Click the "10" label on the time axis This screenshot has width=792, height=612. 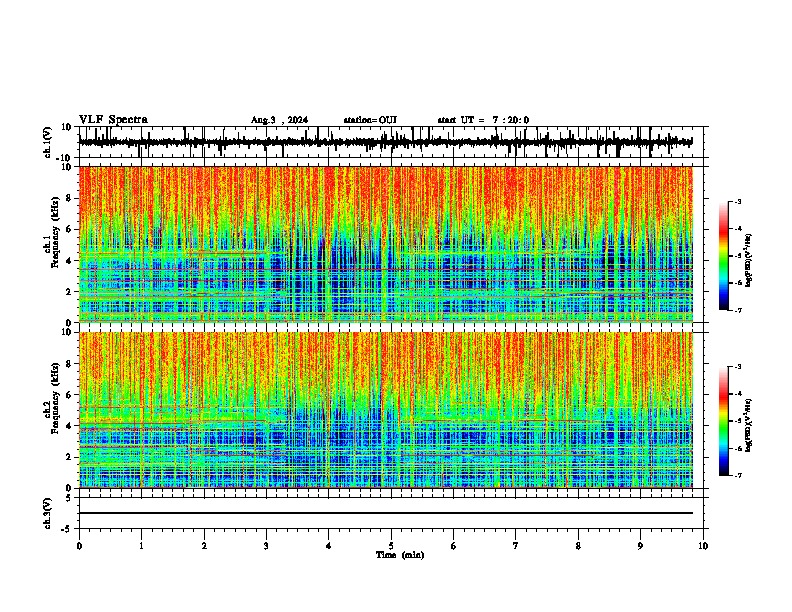pos(703,546)
